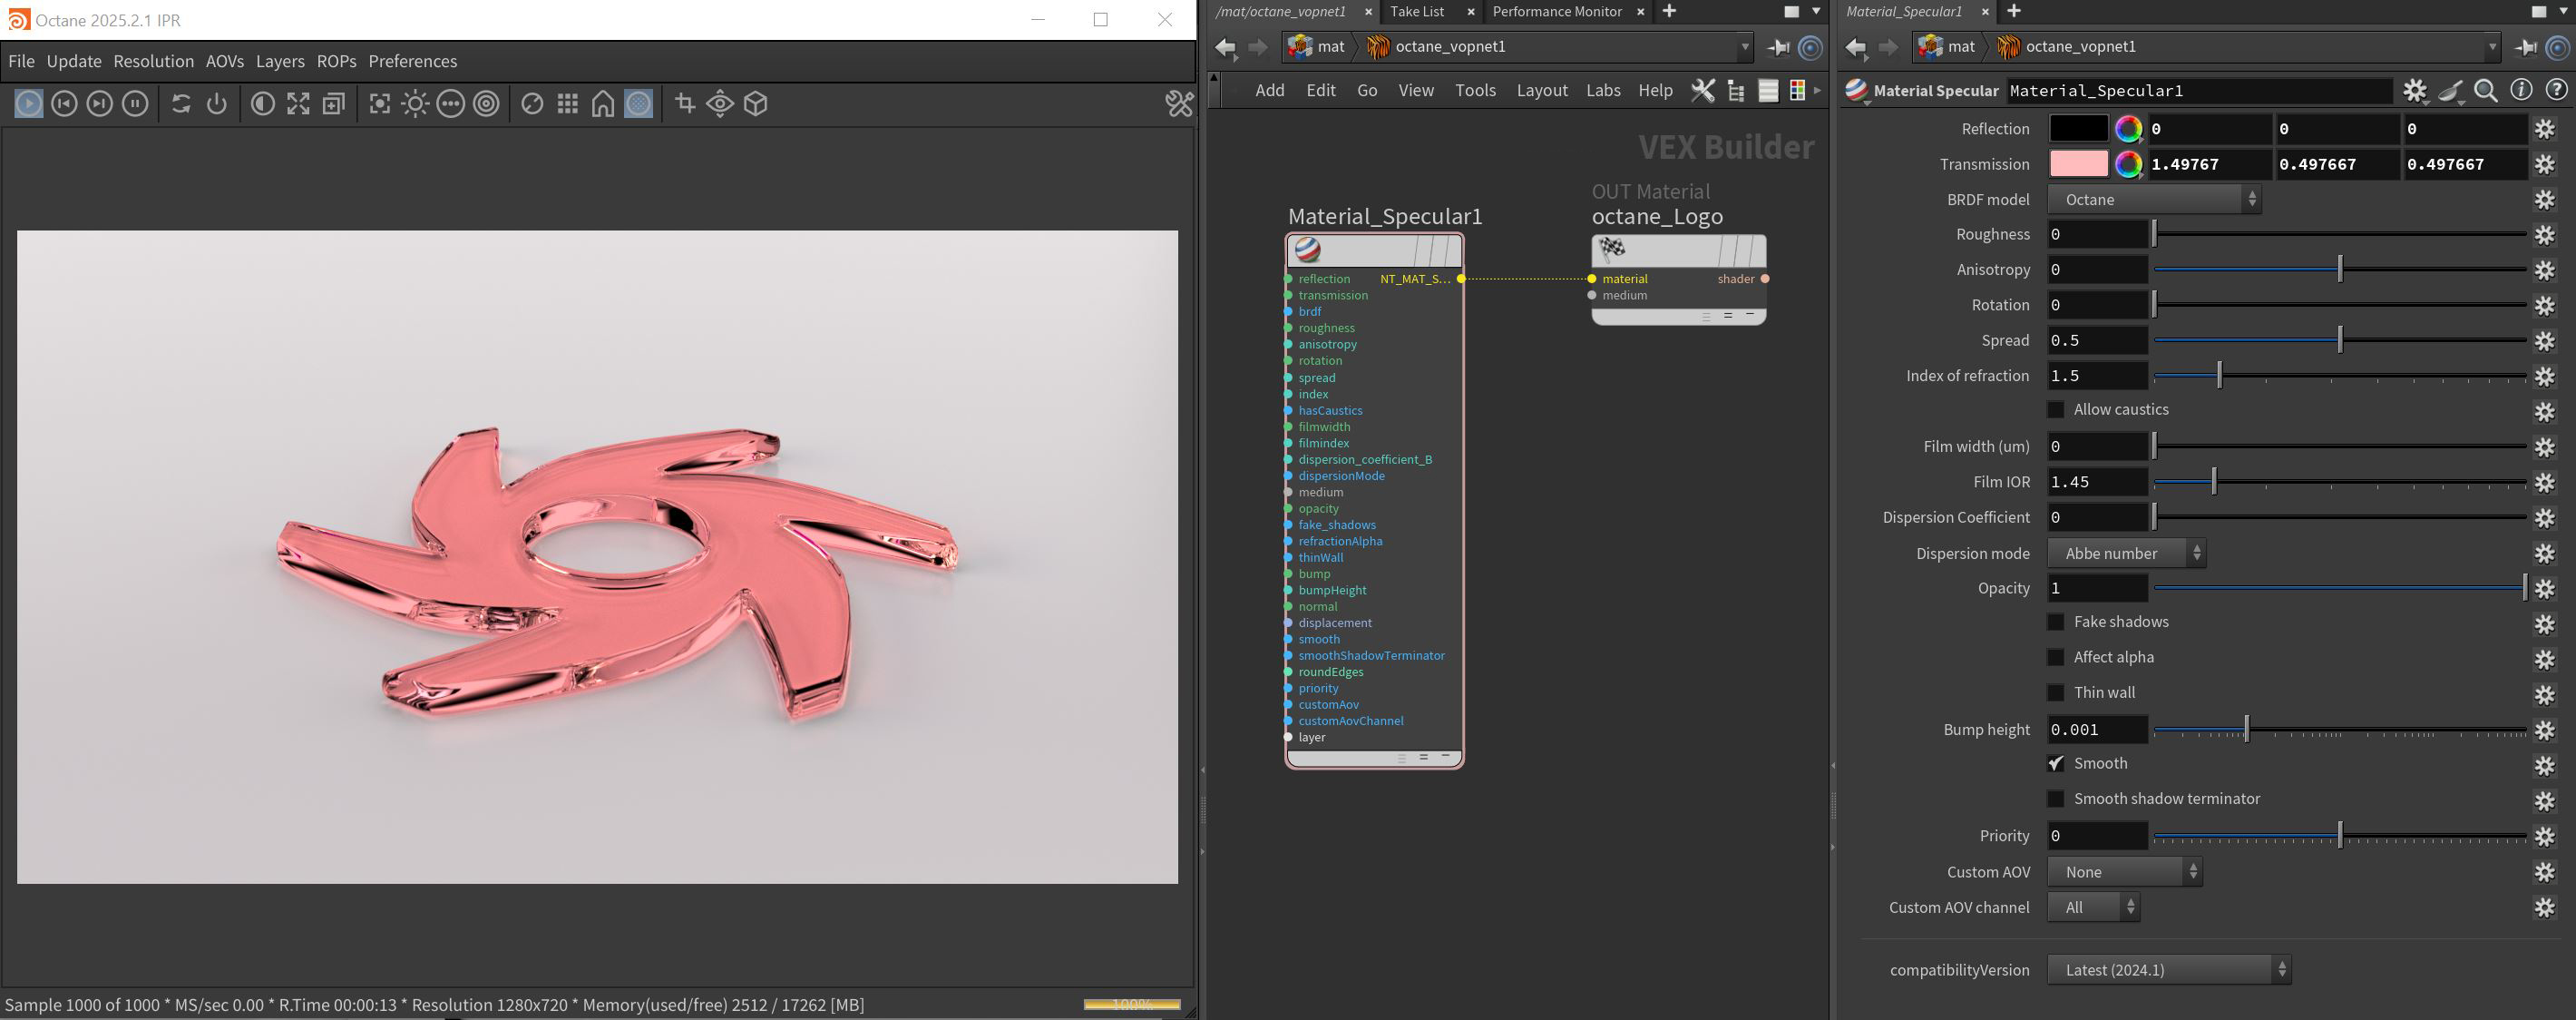Enable the Allow caustics checkbox

click(x=2056, y=409)
